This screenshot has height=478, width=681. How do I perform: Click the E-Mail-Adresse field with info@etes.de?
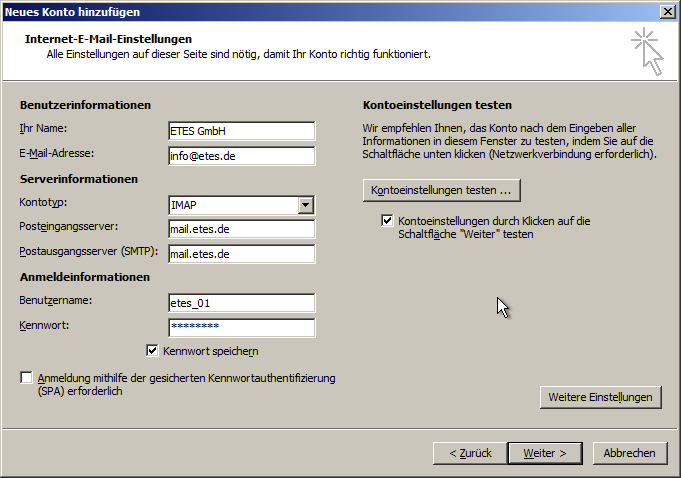[241, 156]
